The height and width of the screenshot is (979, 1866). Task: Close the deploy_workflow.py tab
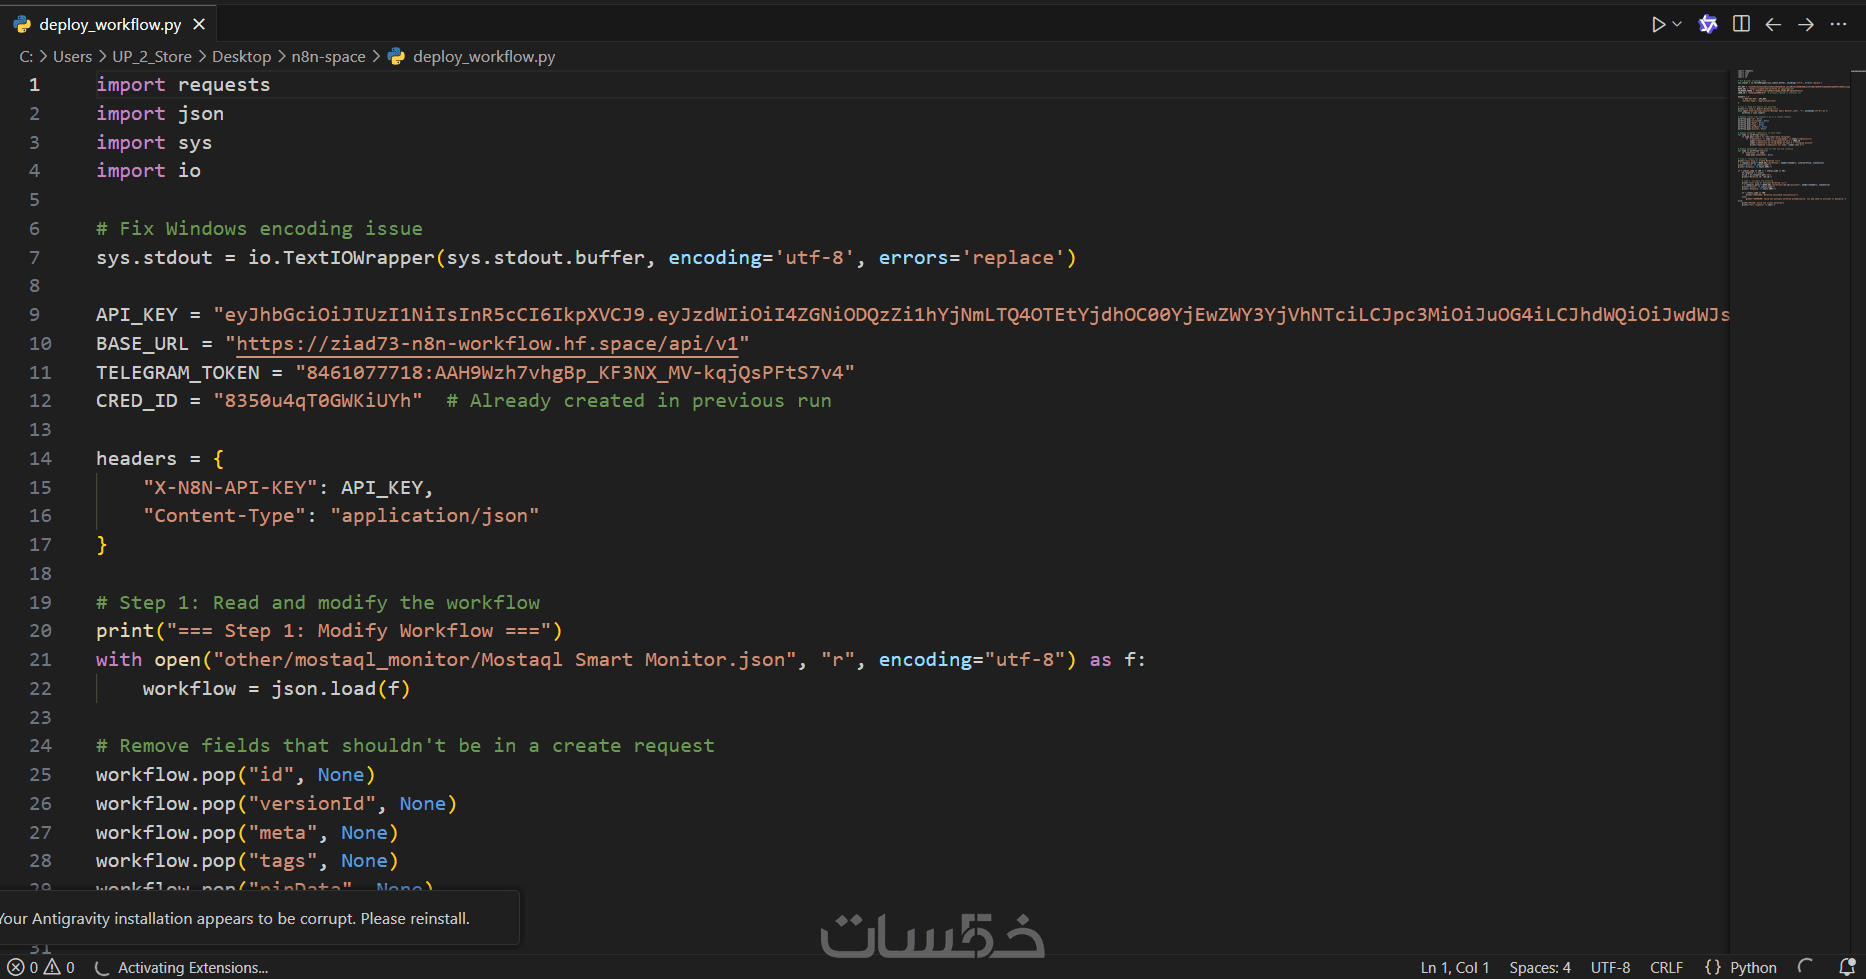(x=199, y=24)
